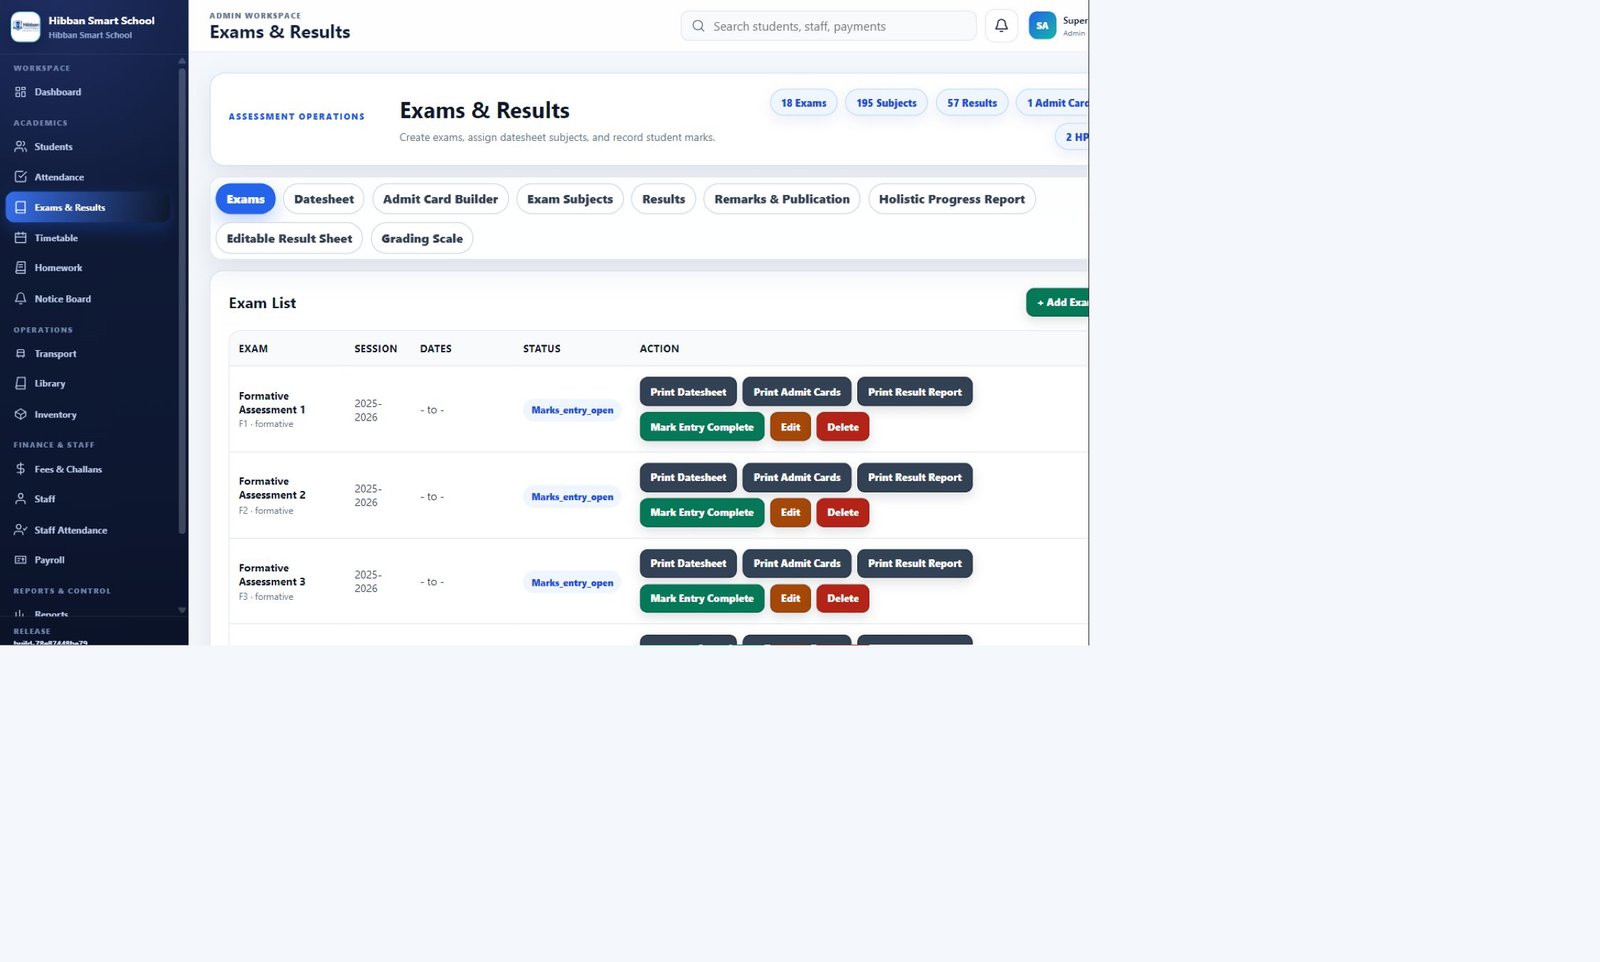
Task: Open the Grading Scale tab
Action: (422, 238)
